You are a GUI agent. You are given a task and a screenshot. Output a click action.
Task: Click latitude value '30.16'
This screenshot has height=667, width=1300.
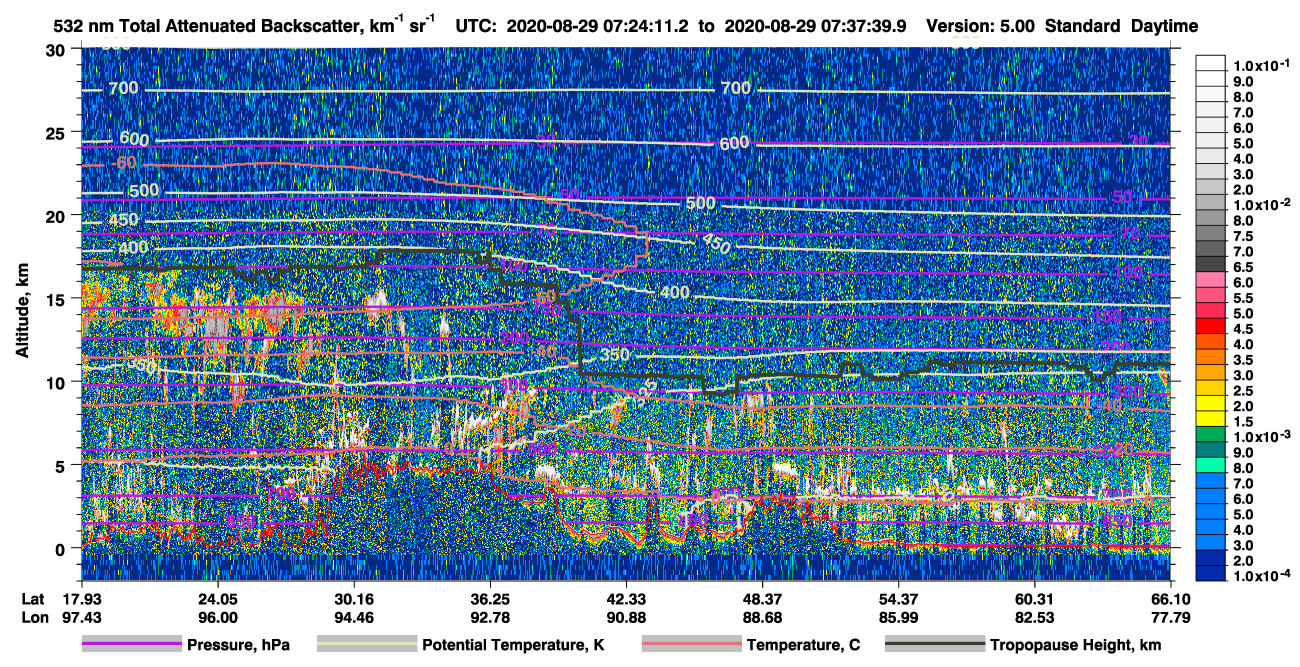[x=354, y=598]
